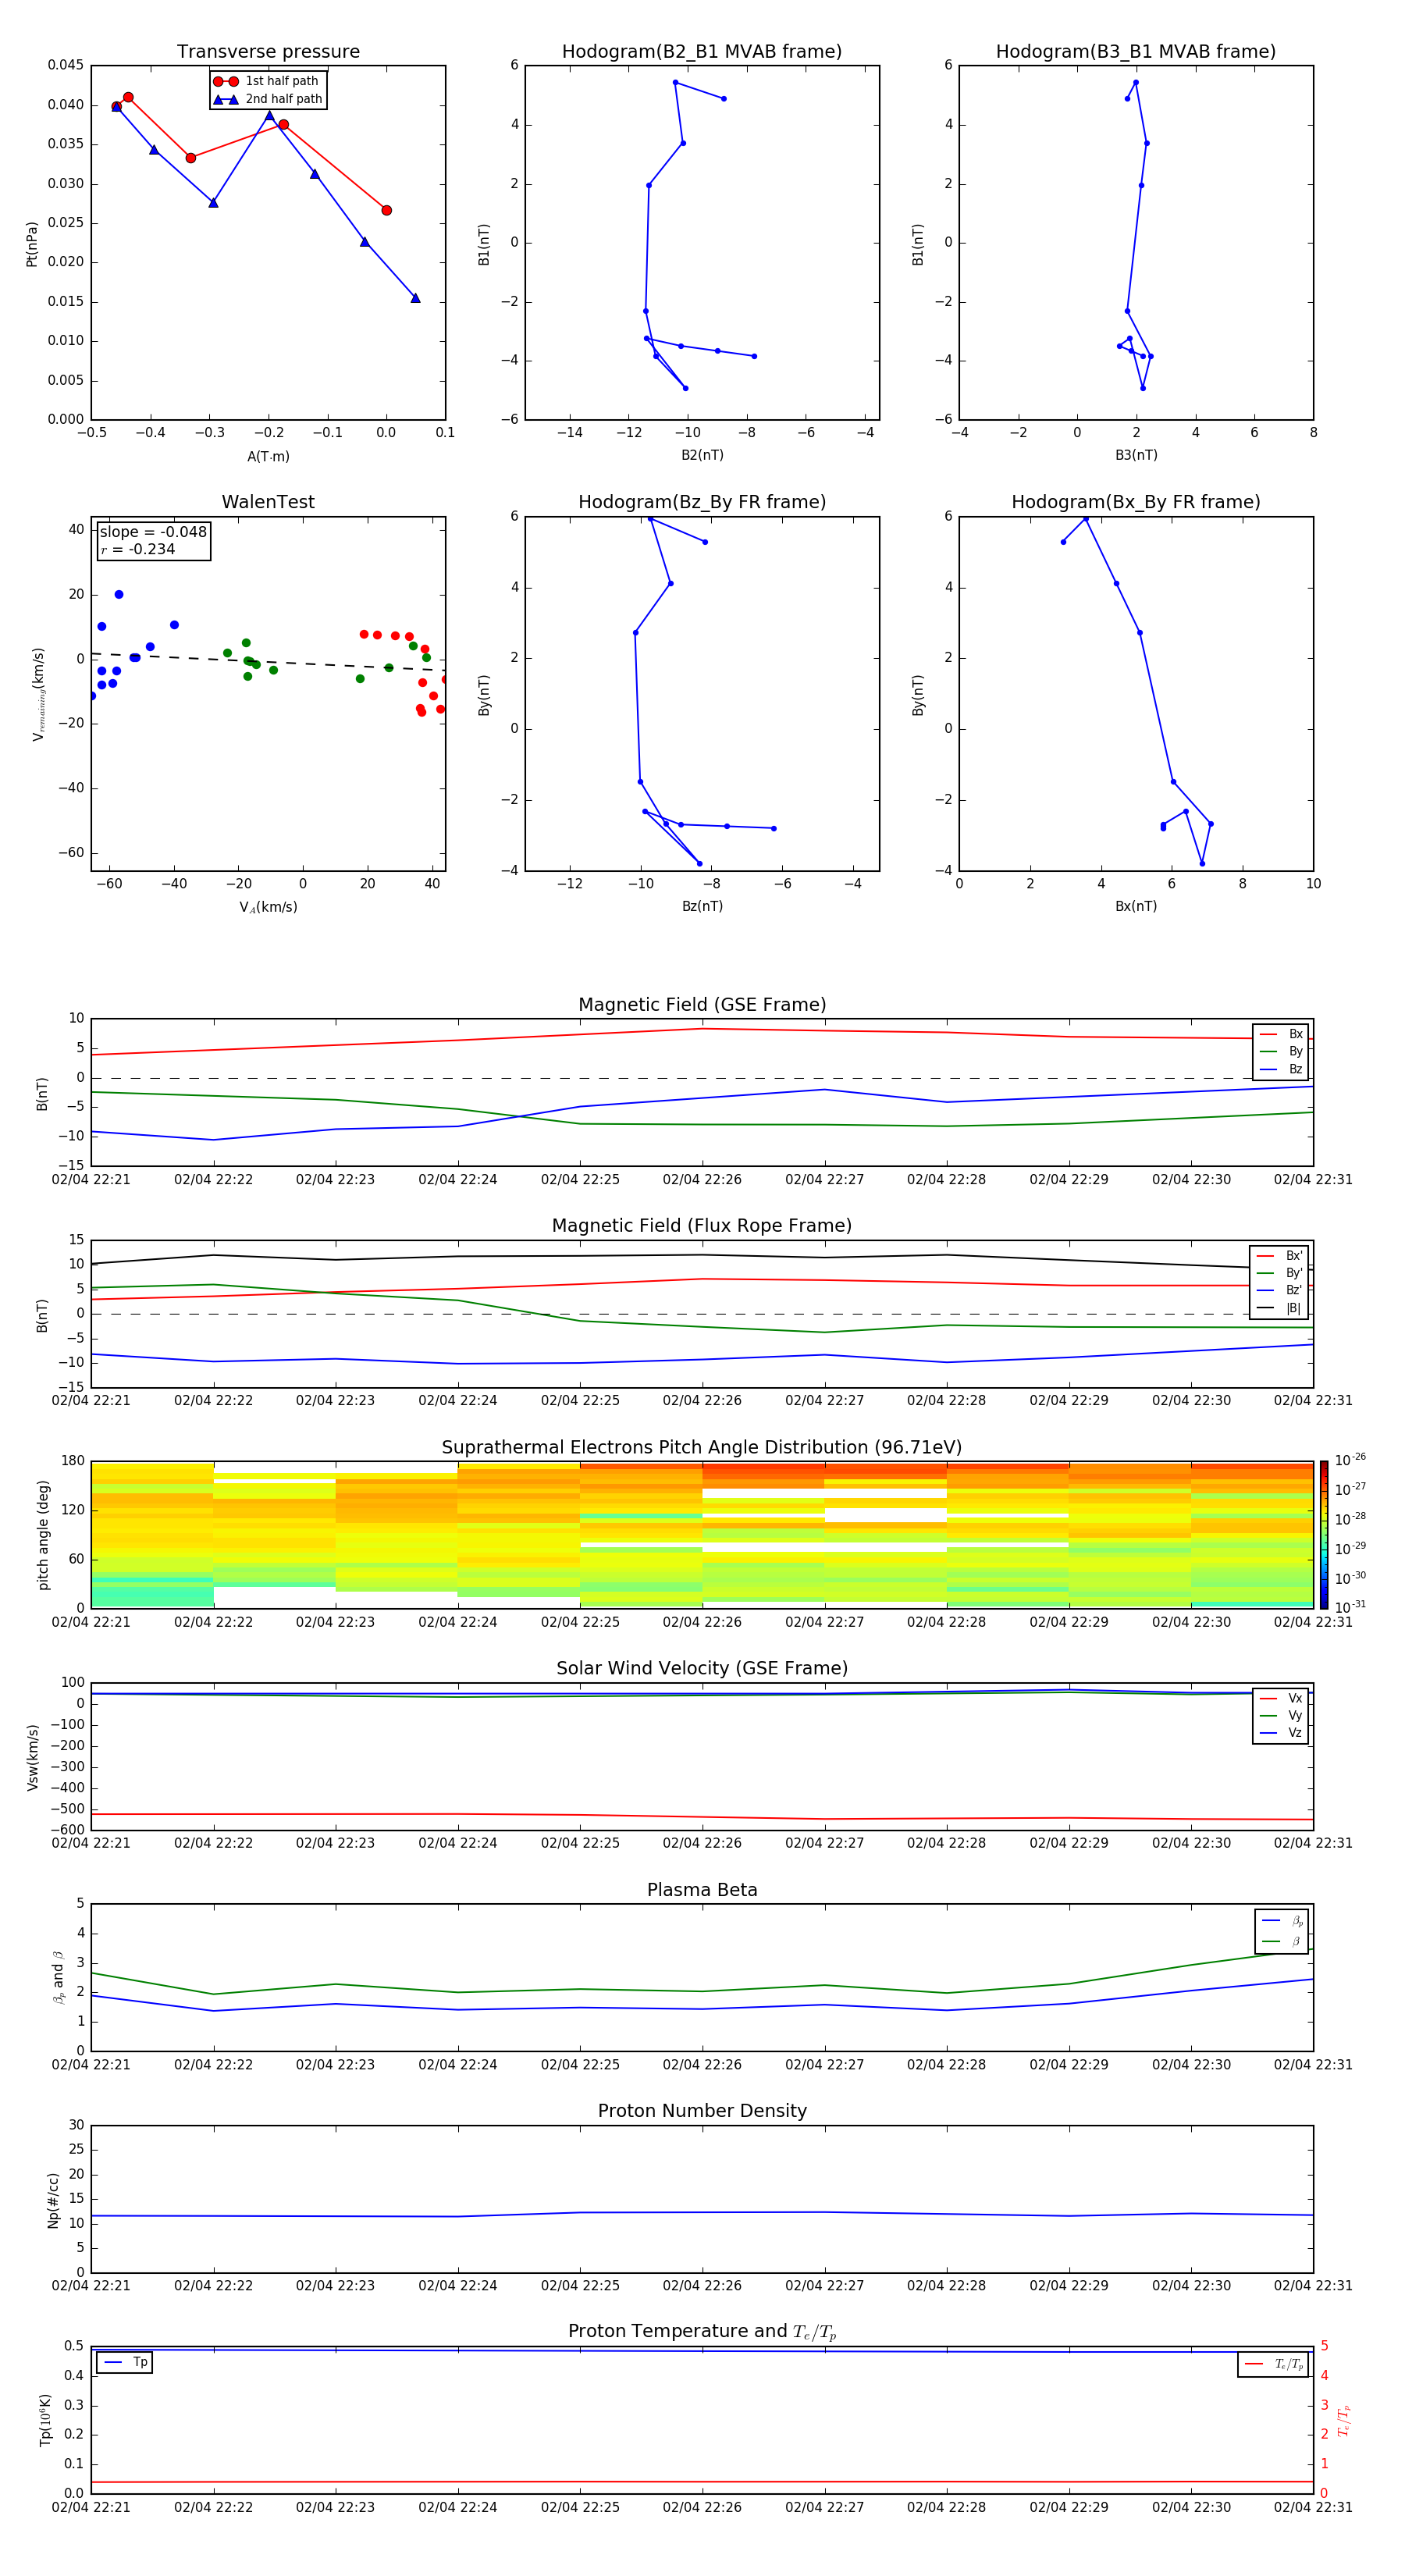Viewport: 1405px width, 2576px height.
Task: Click the 'Plasma Beta' plot title
Action: tap(702, 1890)
